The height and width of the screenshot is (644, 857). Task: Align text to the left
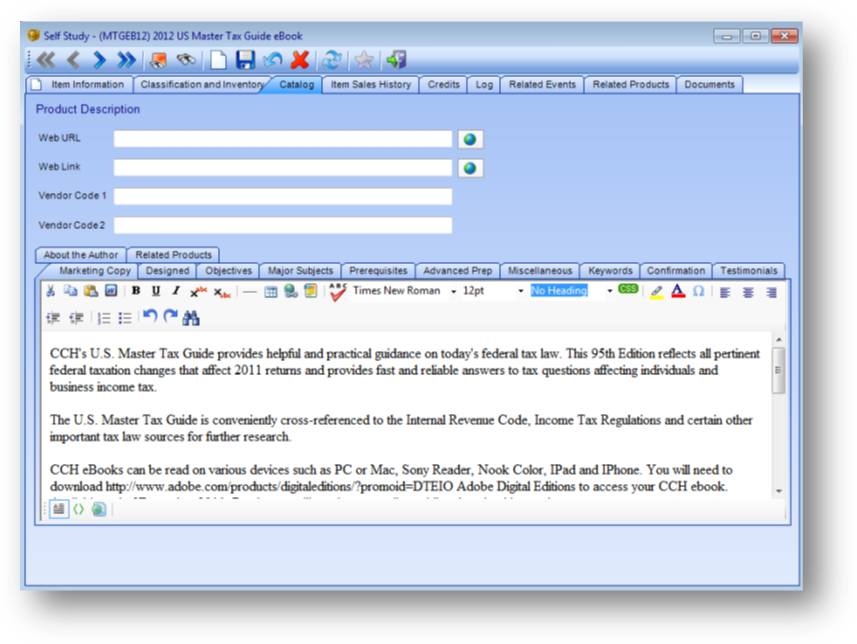coord(725,292)
